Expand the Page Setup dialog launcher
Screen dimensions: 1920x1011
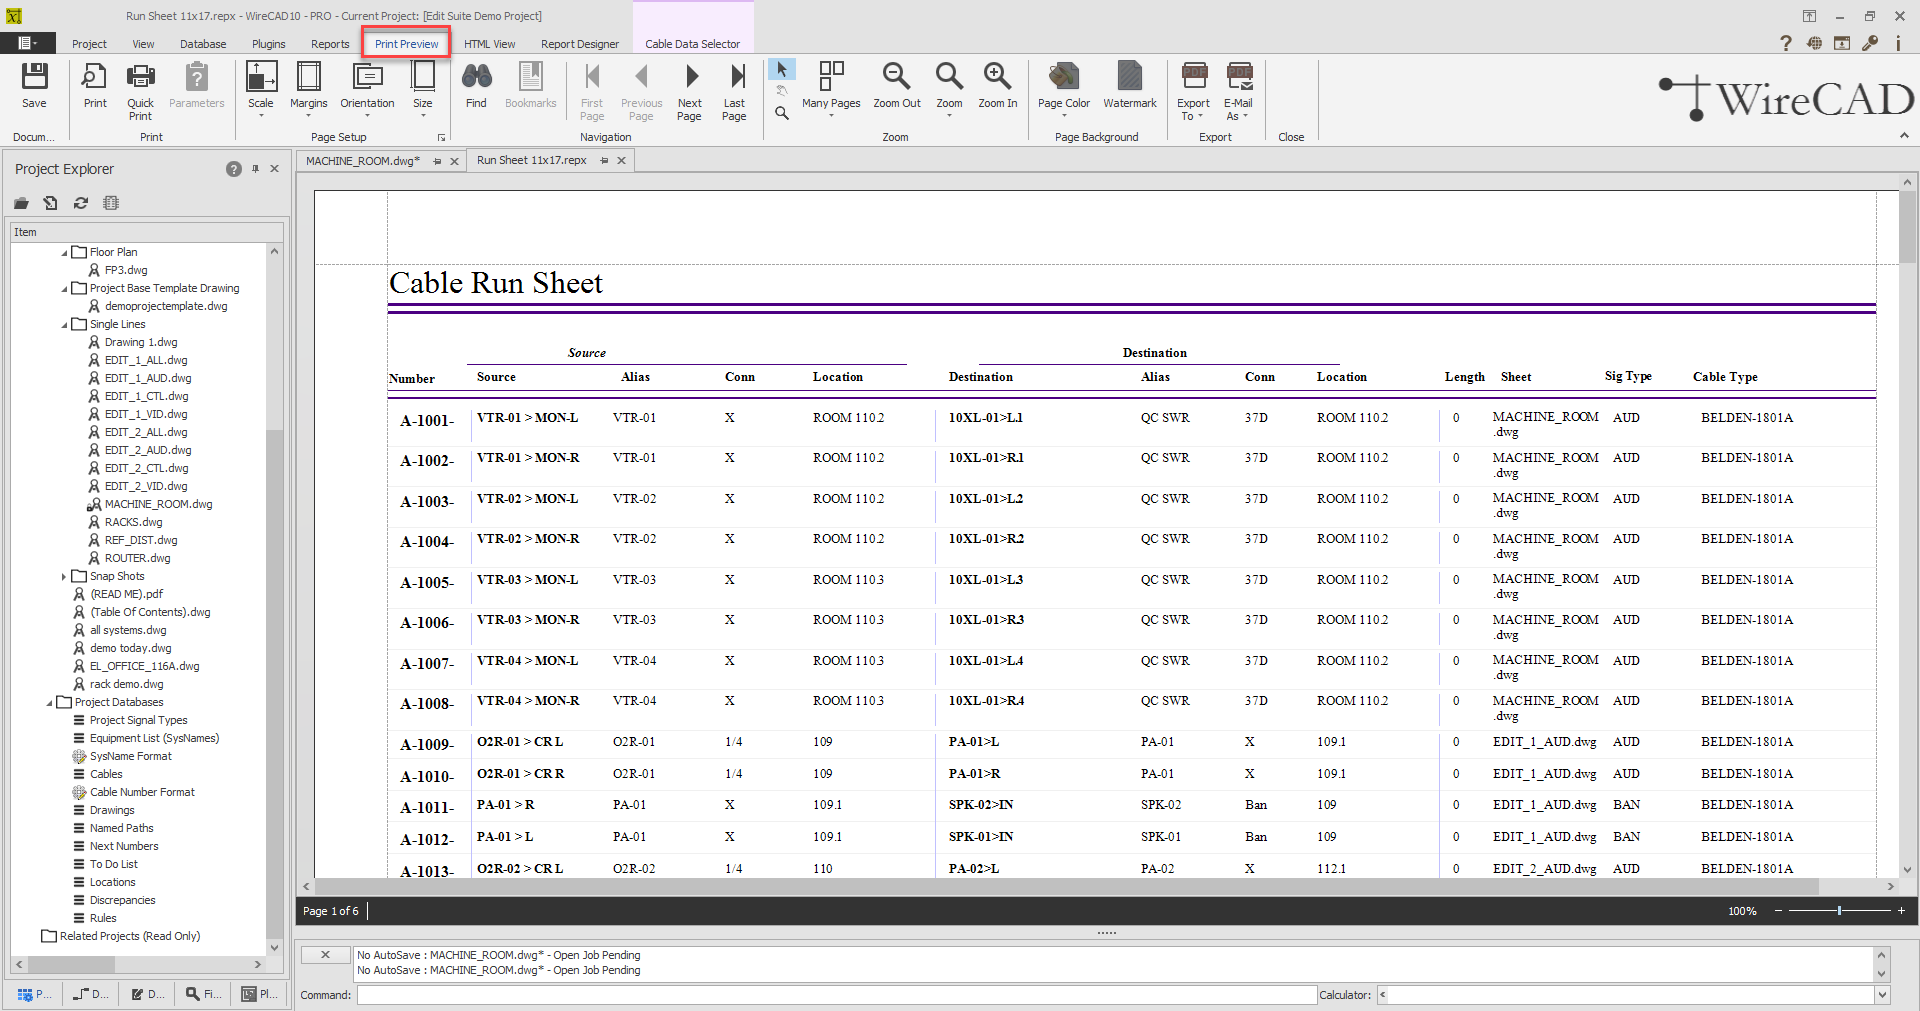point(441,137)
